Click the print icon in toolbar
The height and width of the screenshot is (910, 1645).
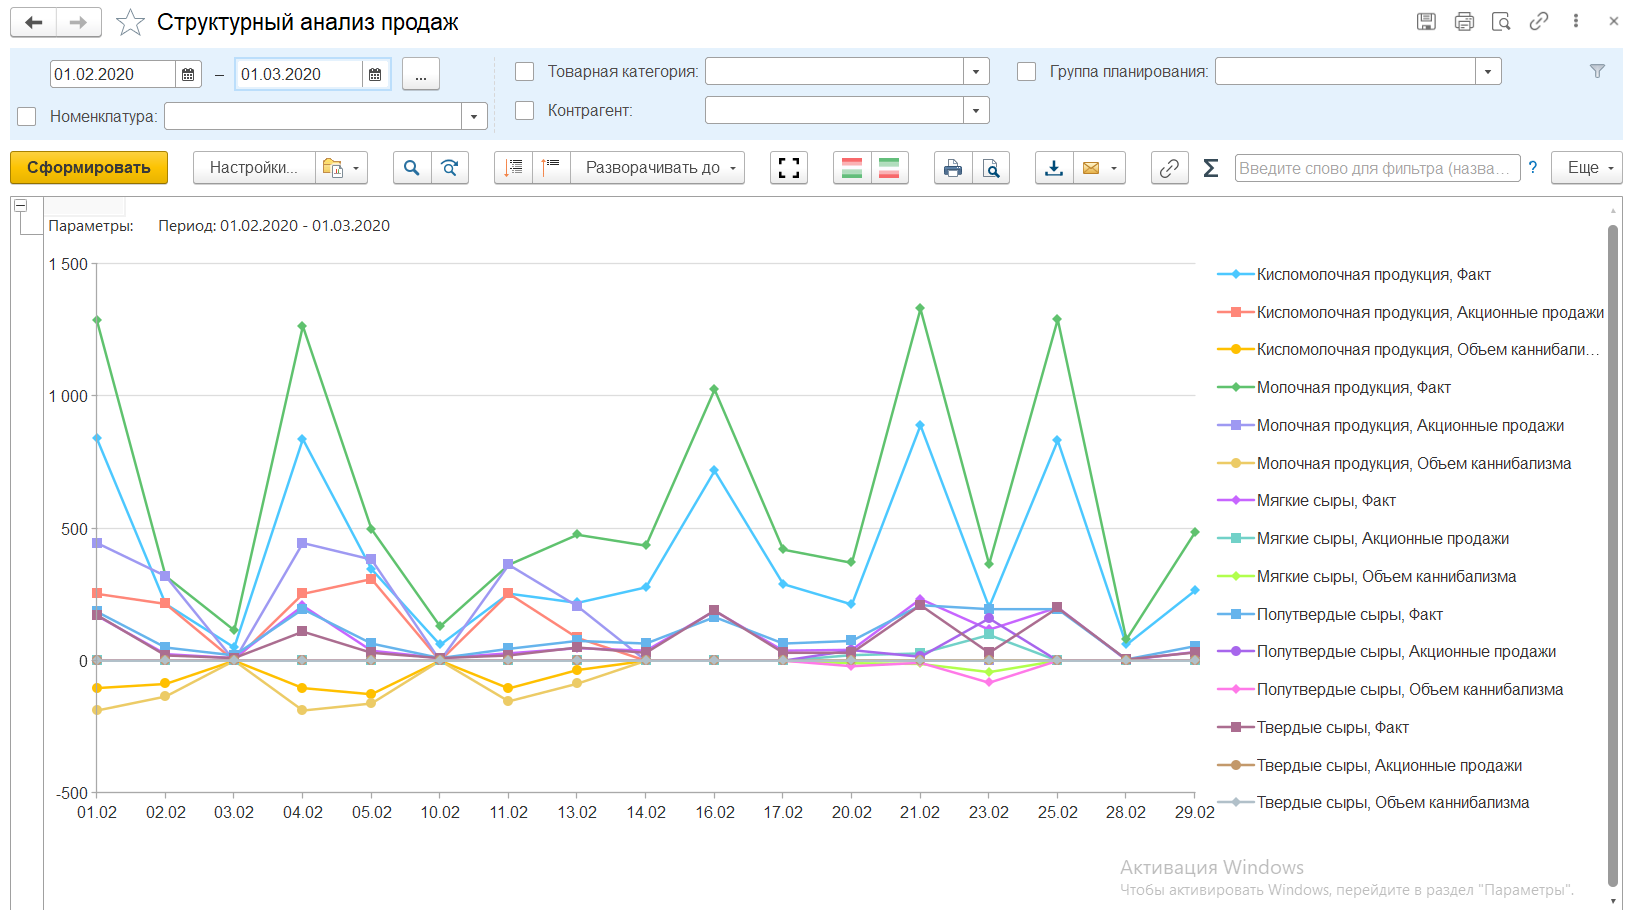[x=952, y=168]
